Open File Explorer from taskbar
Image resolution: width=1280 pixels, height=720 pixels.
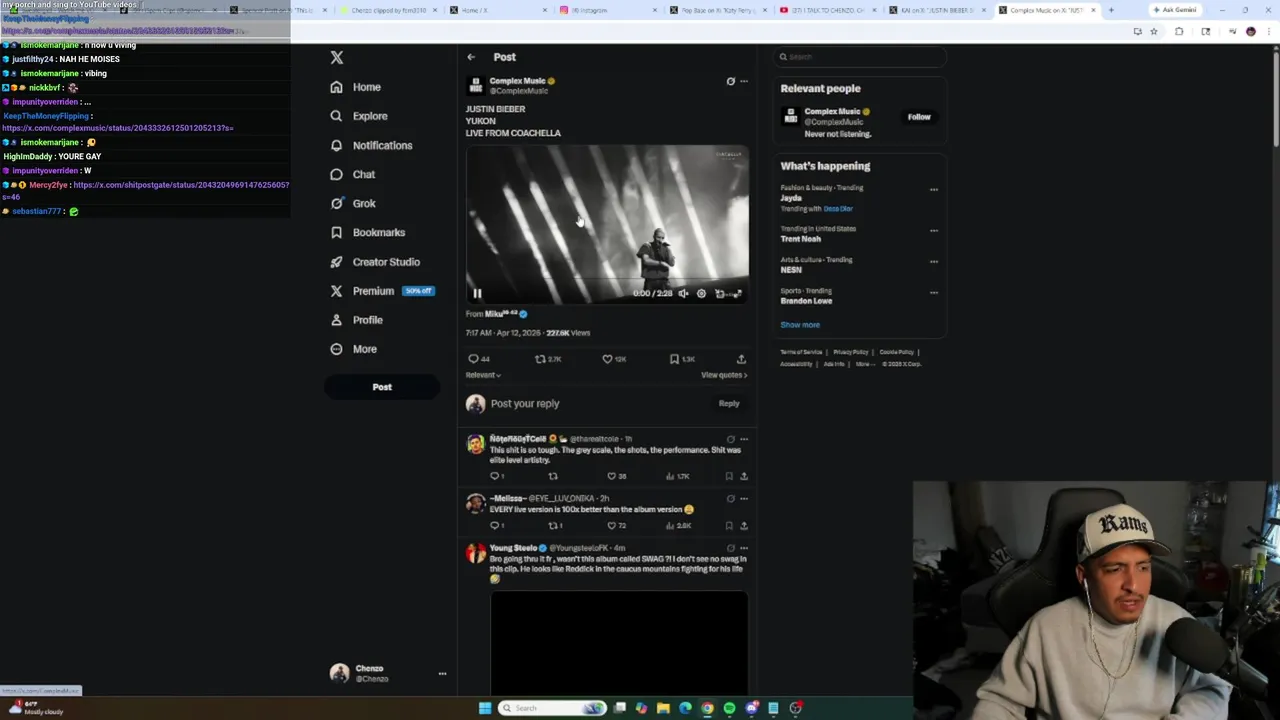click(663, 708)
